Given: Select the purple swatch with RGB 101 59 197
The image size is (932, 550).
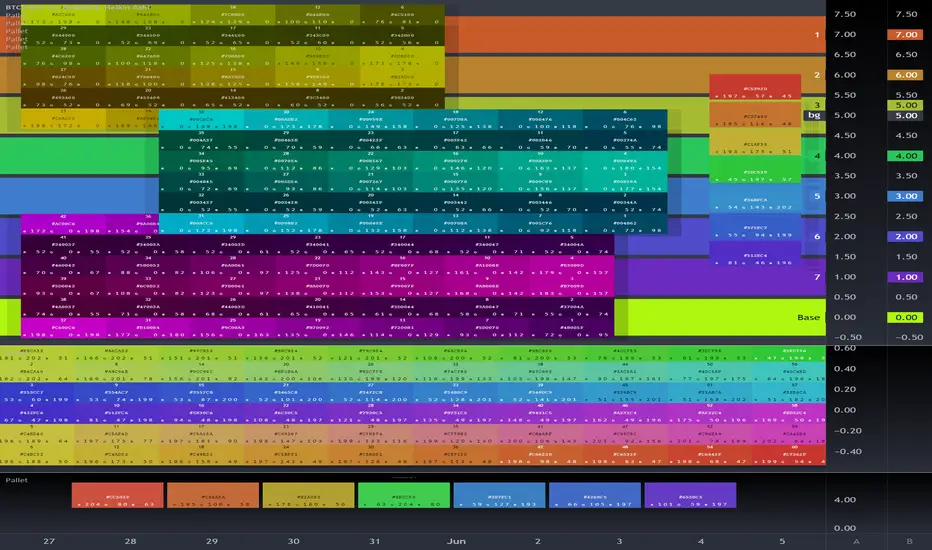Looking at the screenshot, I should point(690,495).
